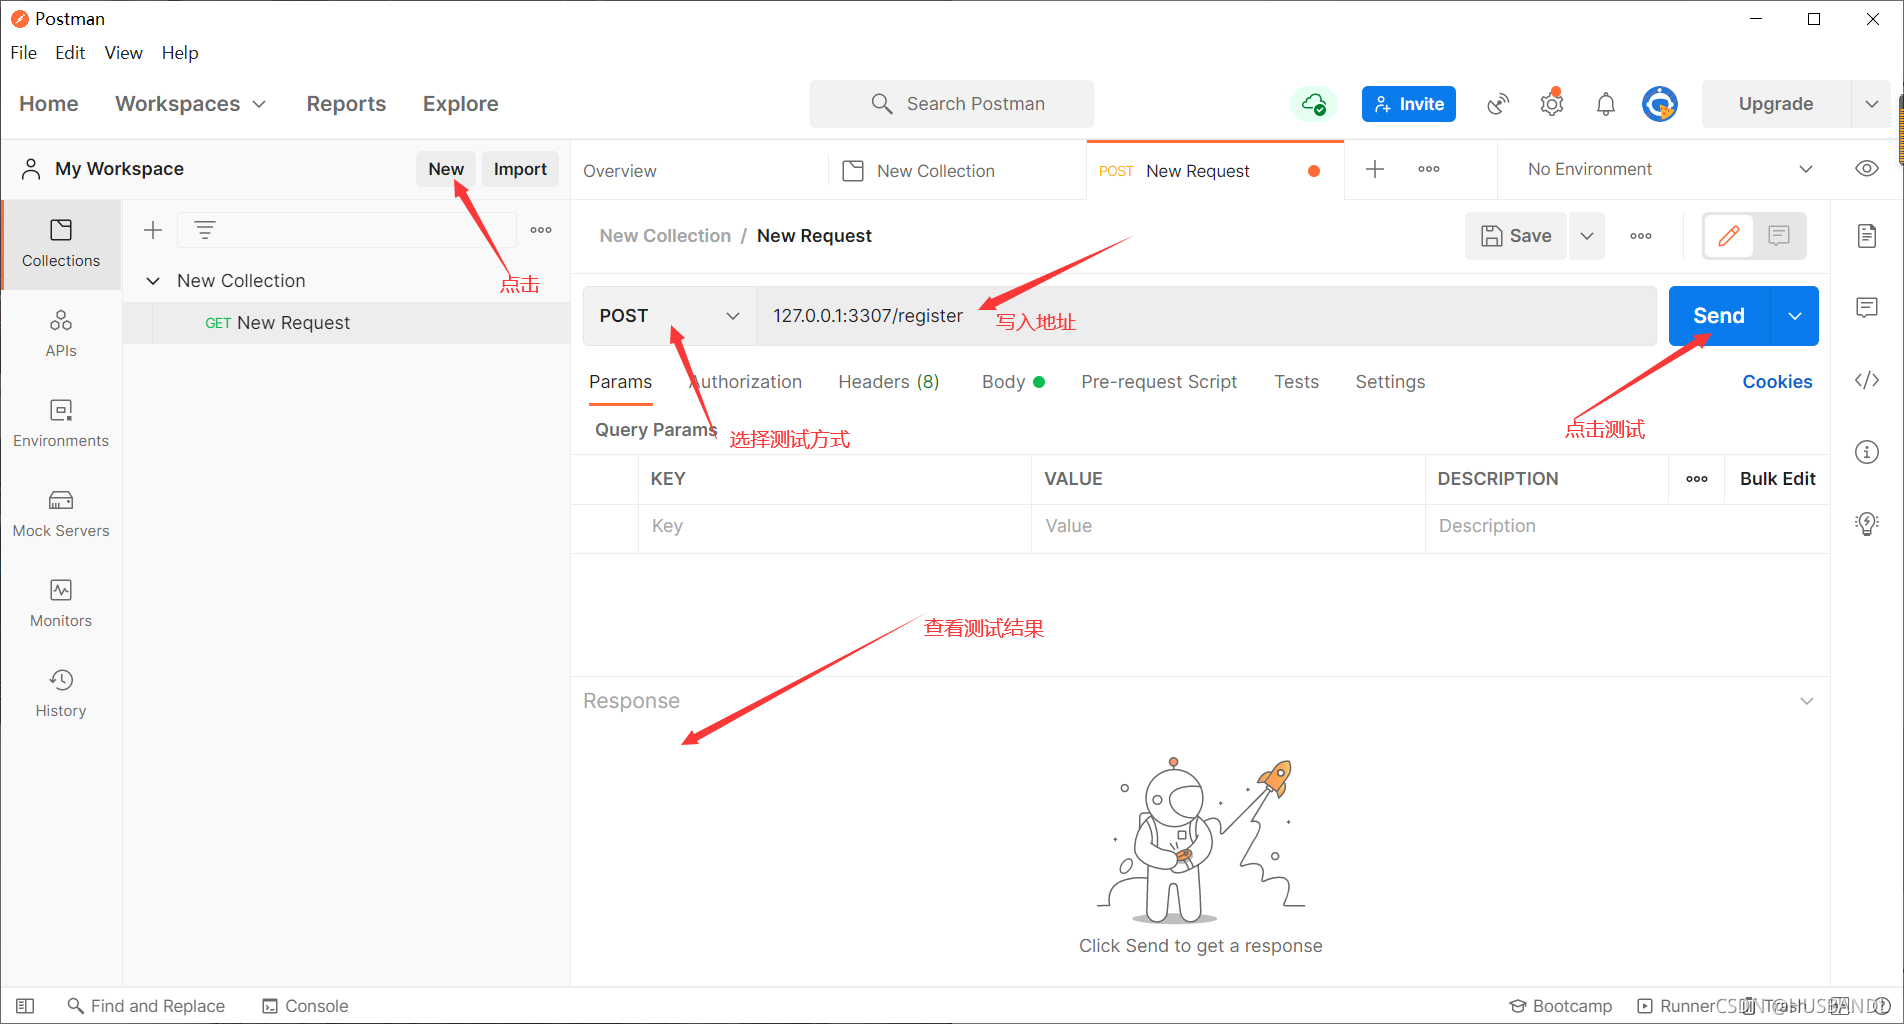
Task: Open the capture requests satellite icon
Action: pos(1497,104)
